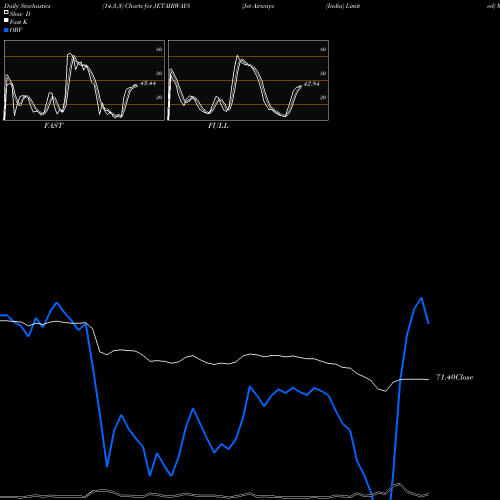
Task: Click the 20 level label in FAST chart
Action: point(159,97)
